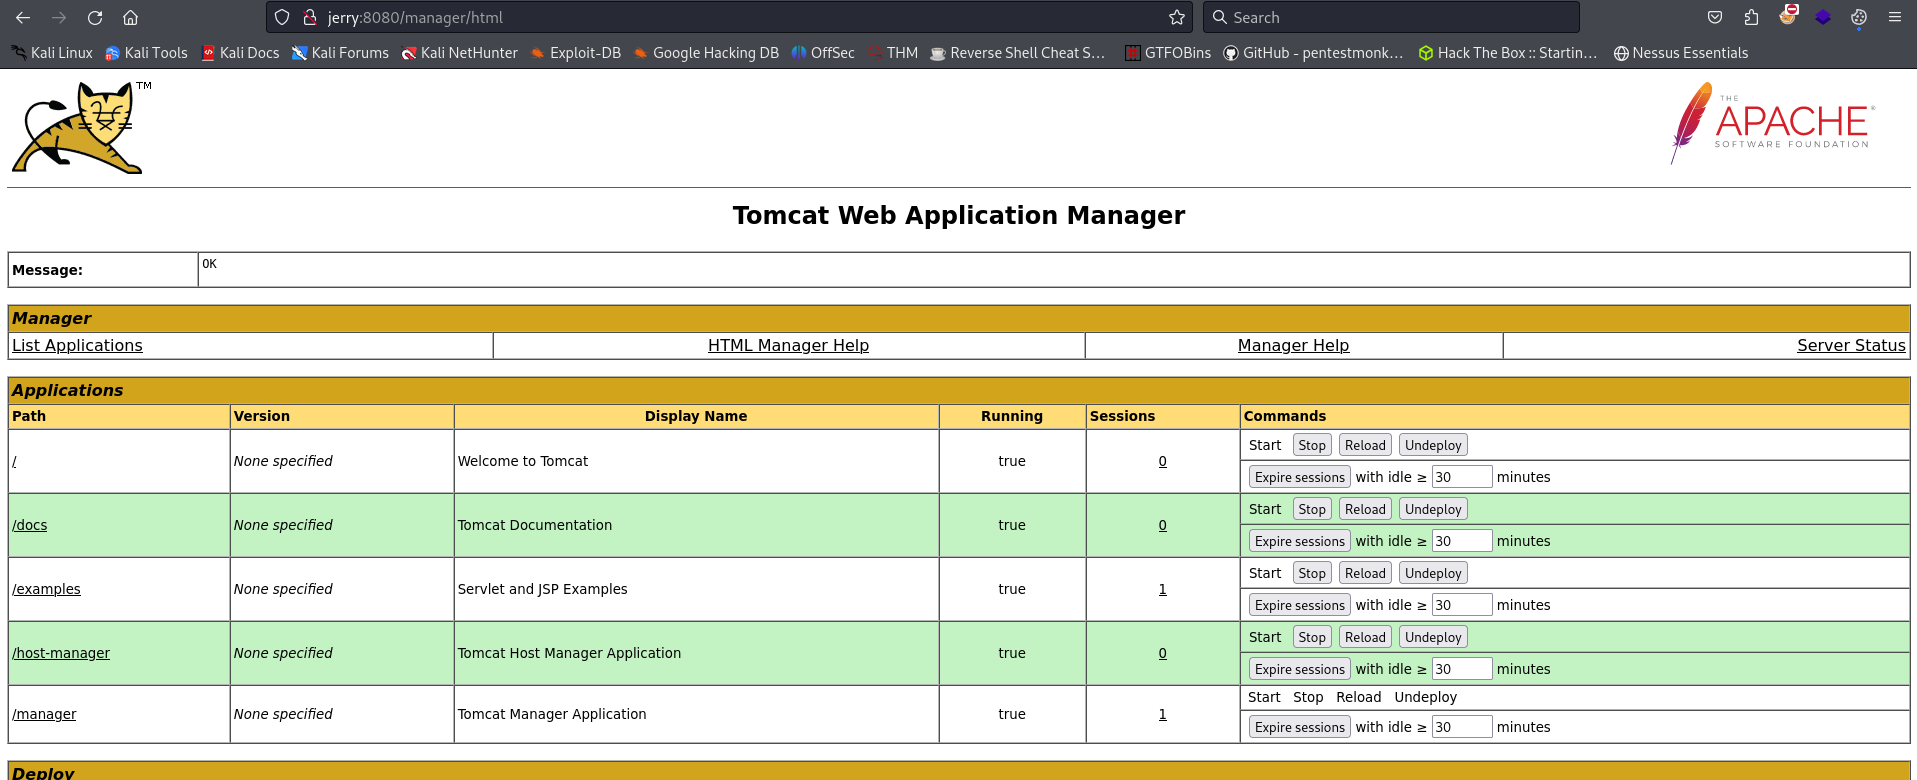Bookmark this page with star icon

tap(1177, 17)
